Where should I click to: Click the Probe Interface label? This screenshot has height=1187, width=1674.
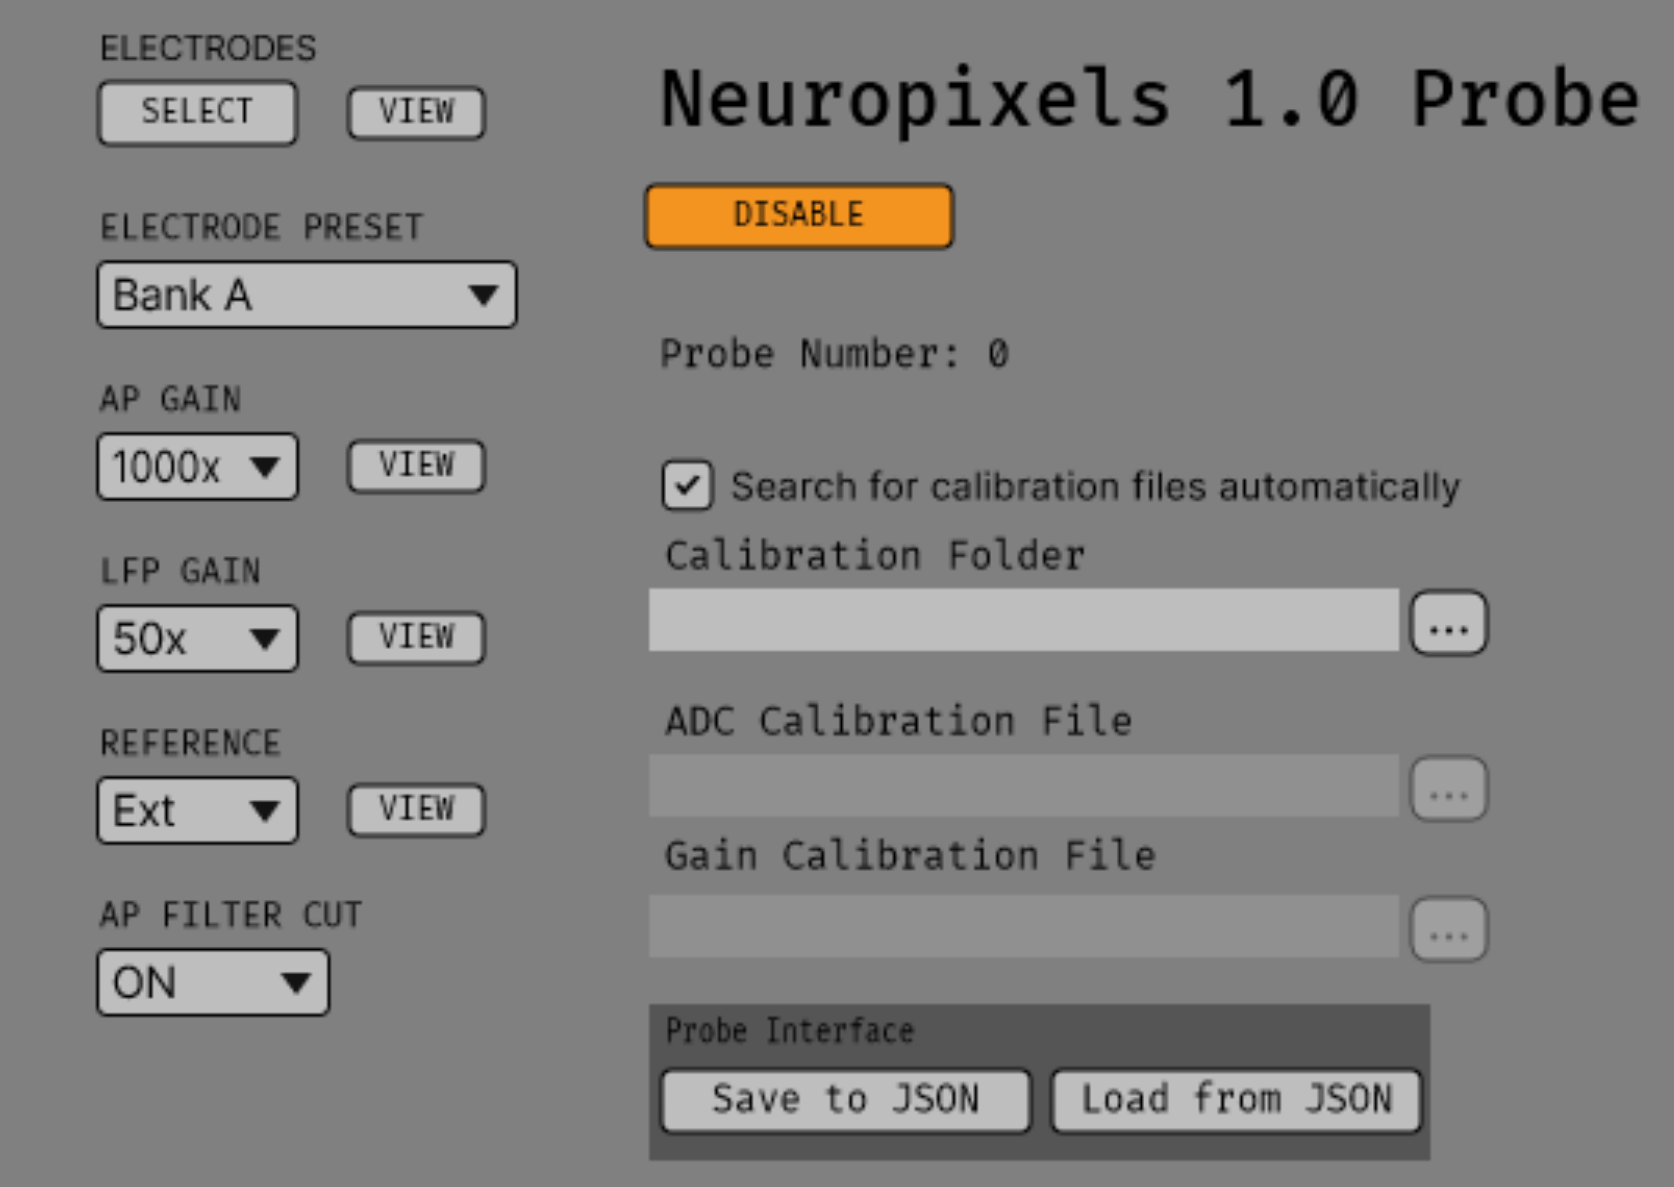pyautogui.click(x=790, y=1031)
